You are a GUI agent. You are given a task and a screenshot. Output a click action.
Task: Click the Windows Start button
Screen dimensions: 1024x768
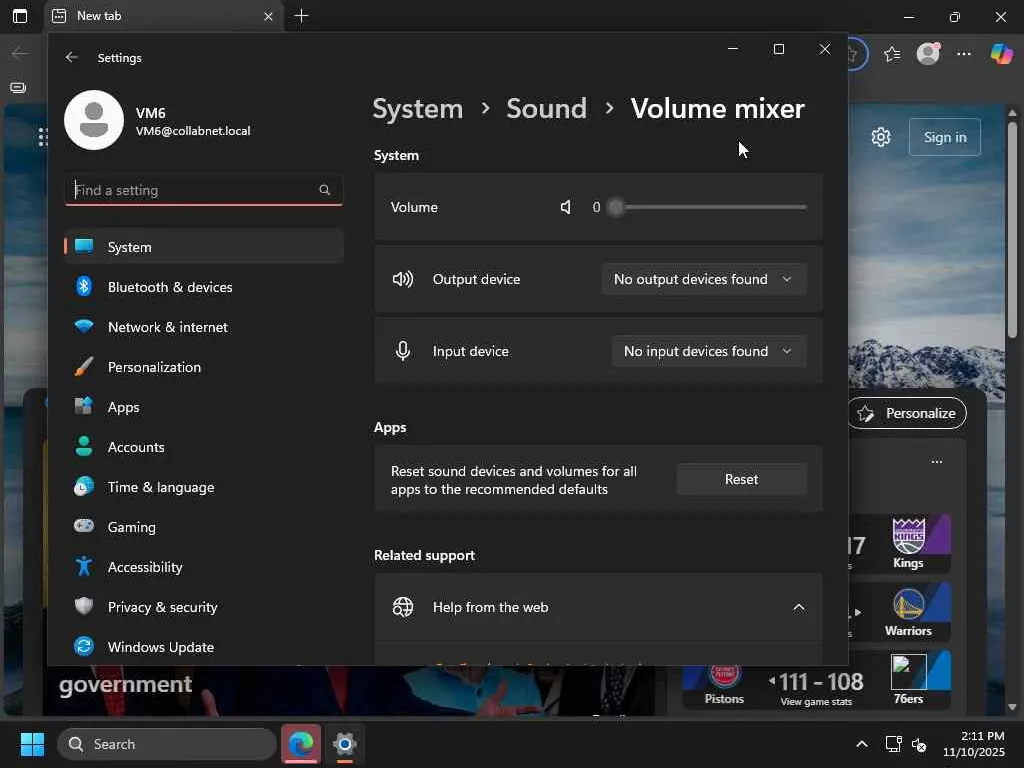pyautogui.click(x=32, y=744)
